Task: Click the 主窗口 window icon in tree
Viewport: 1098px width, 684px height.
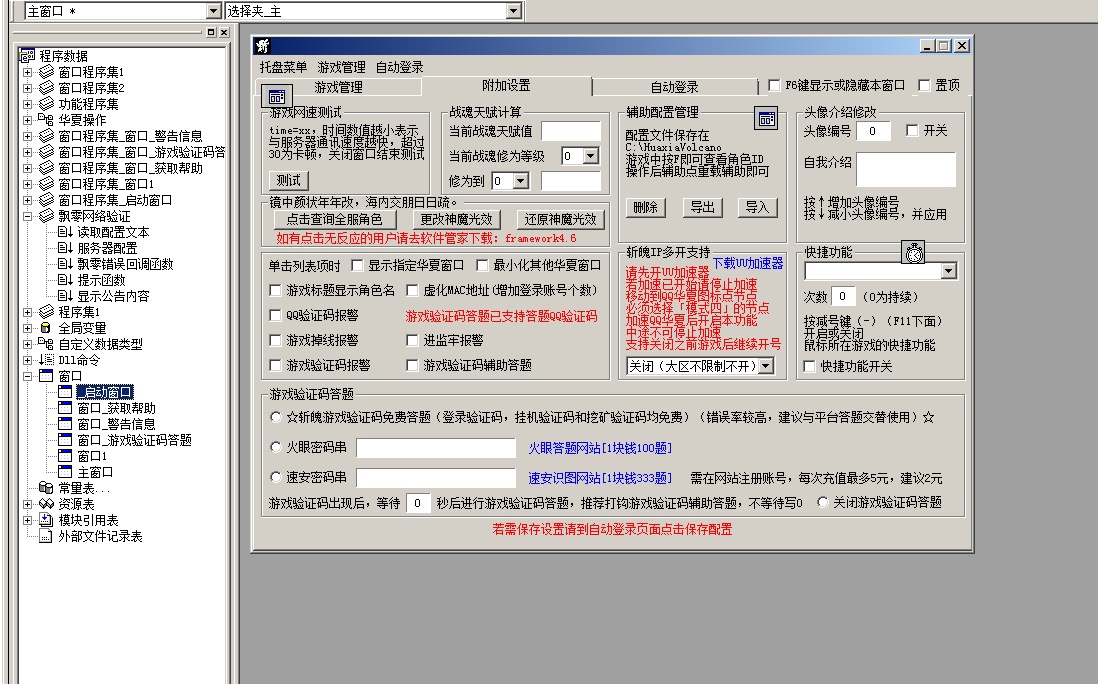Action: 65,472
